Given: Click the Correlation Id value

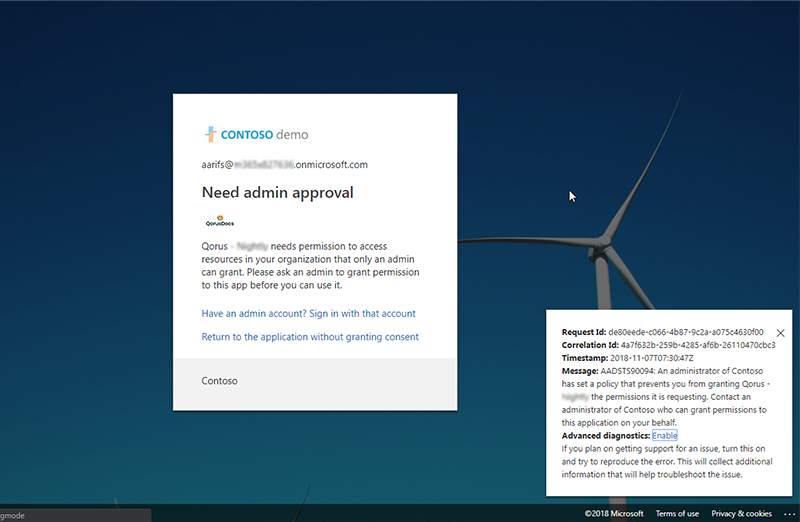Looking at the screenshot, I should (x=698, y=345).
